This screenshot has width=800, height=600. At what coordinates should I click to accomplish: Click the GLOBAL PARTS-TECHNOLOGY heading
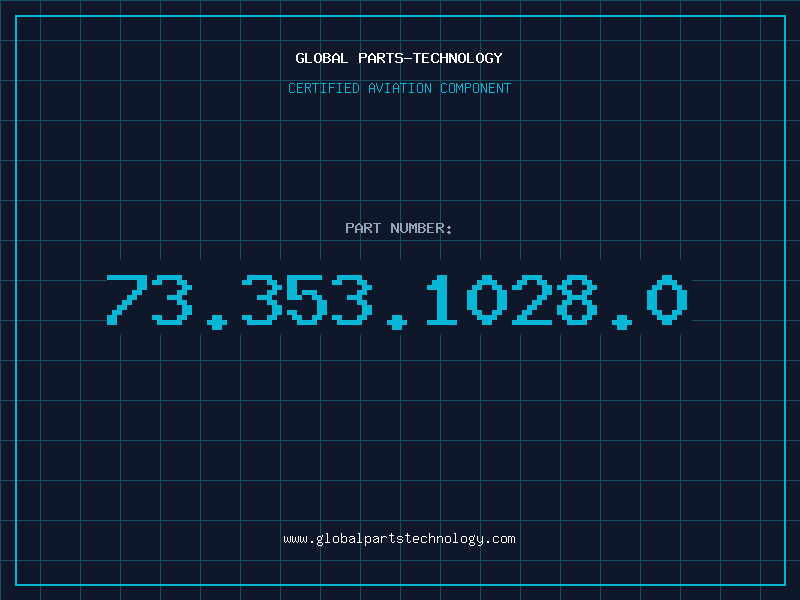pos(399,58)
